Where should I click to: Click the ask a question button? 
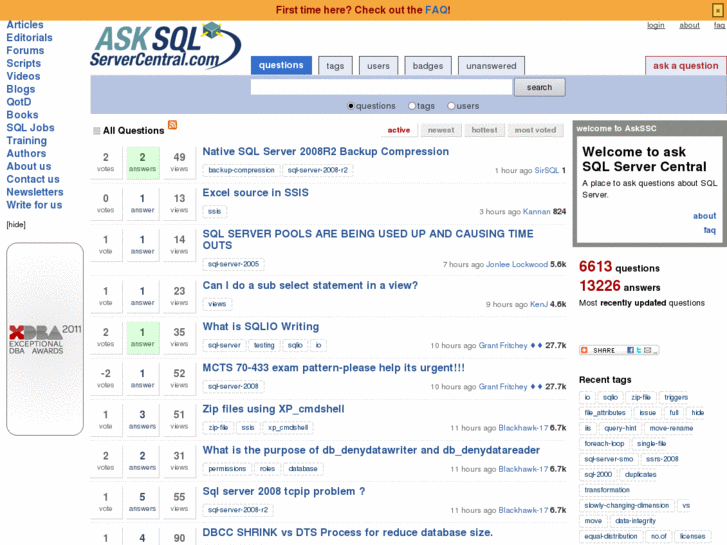pos(686,66)
